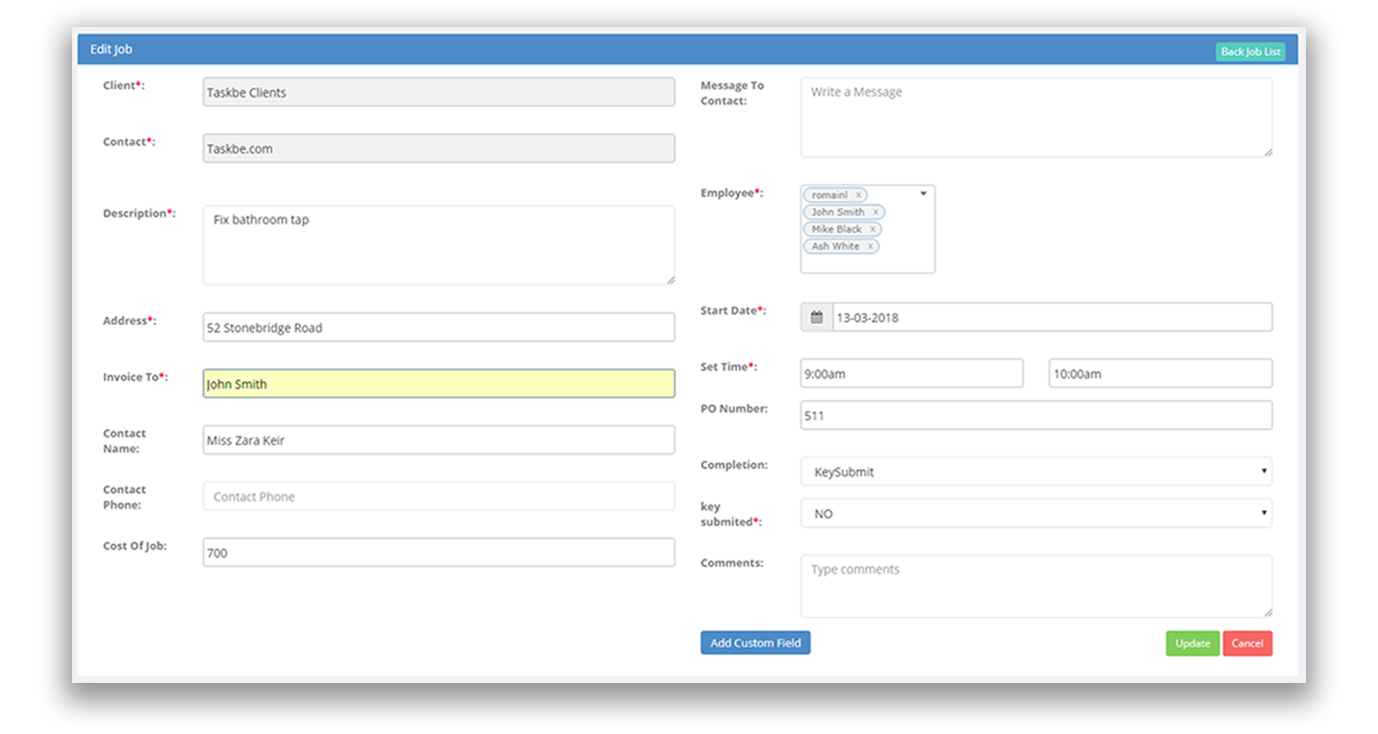Open the Completion dropdown showing KeySubmit
The height and width of the screenshot is (734, 1378).
click(1036, 471)
